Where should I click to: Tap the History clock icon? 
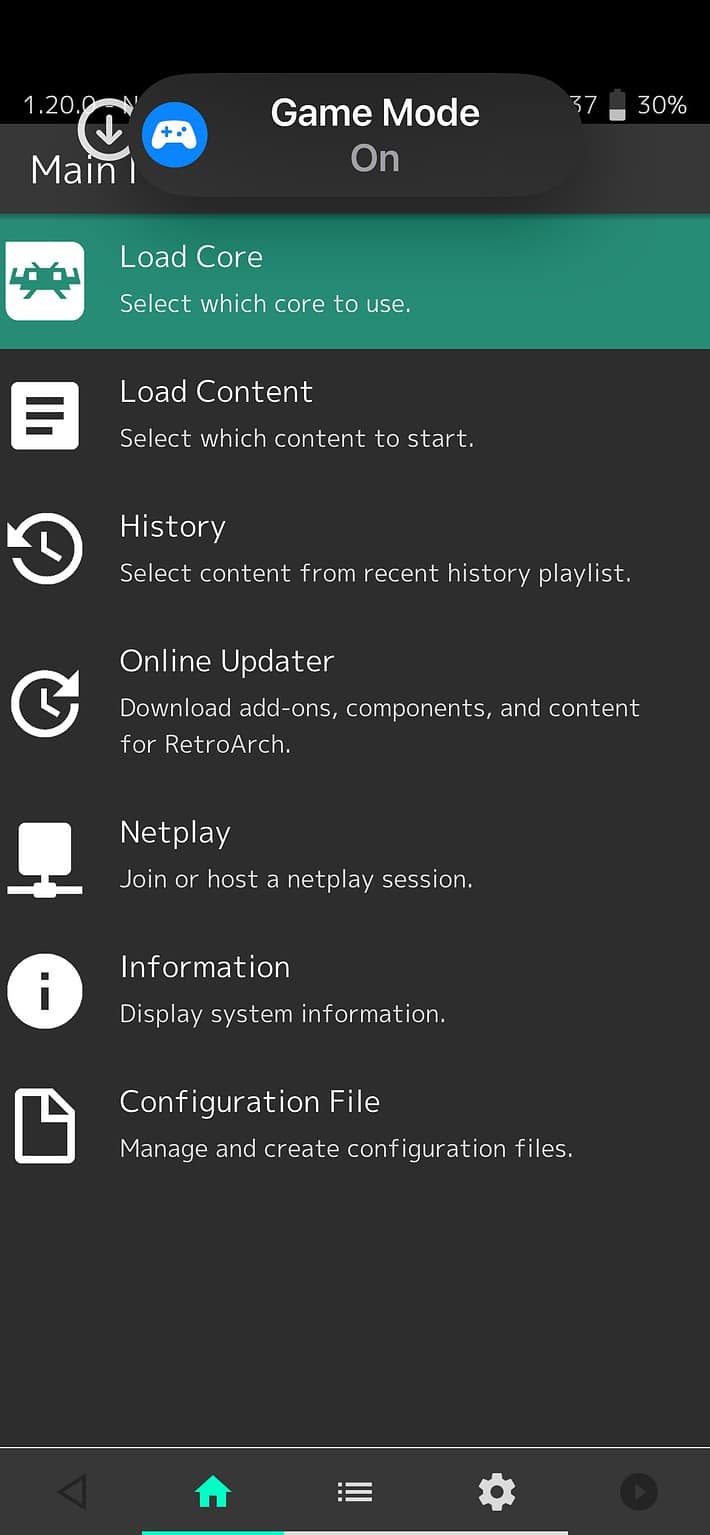(45, 549)
